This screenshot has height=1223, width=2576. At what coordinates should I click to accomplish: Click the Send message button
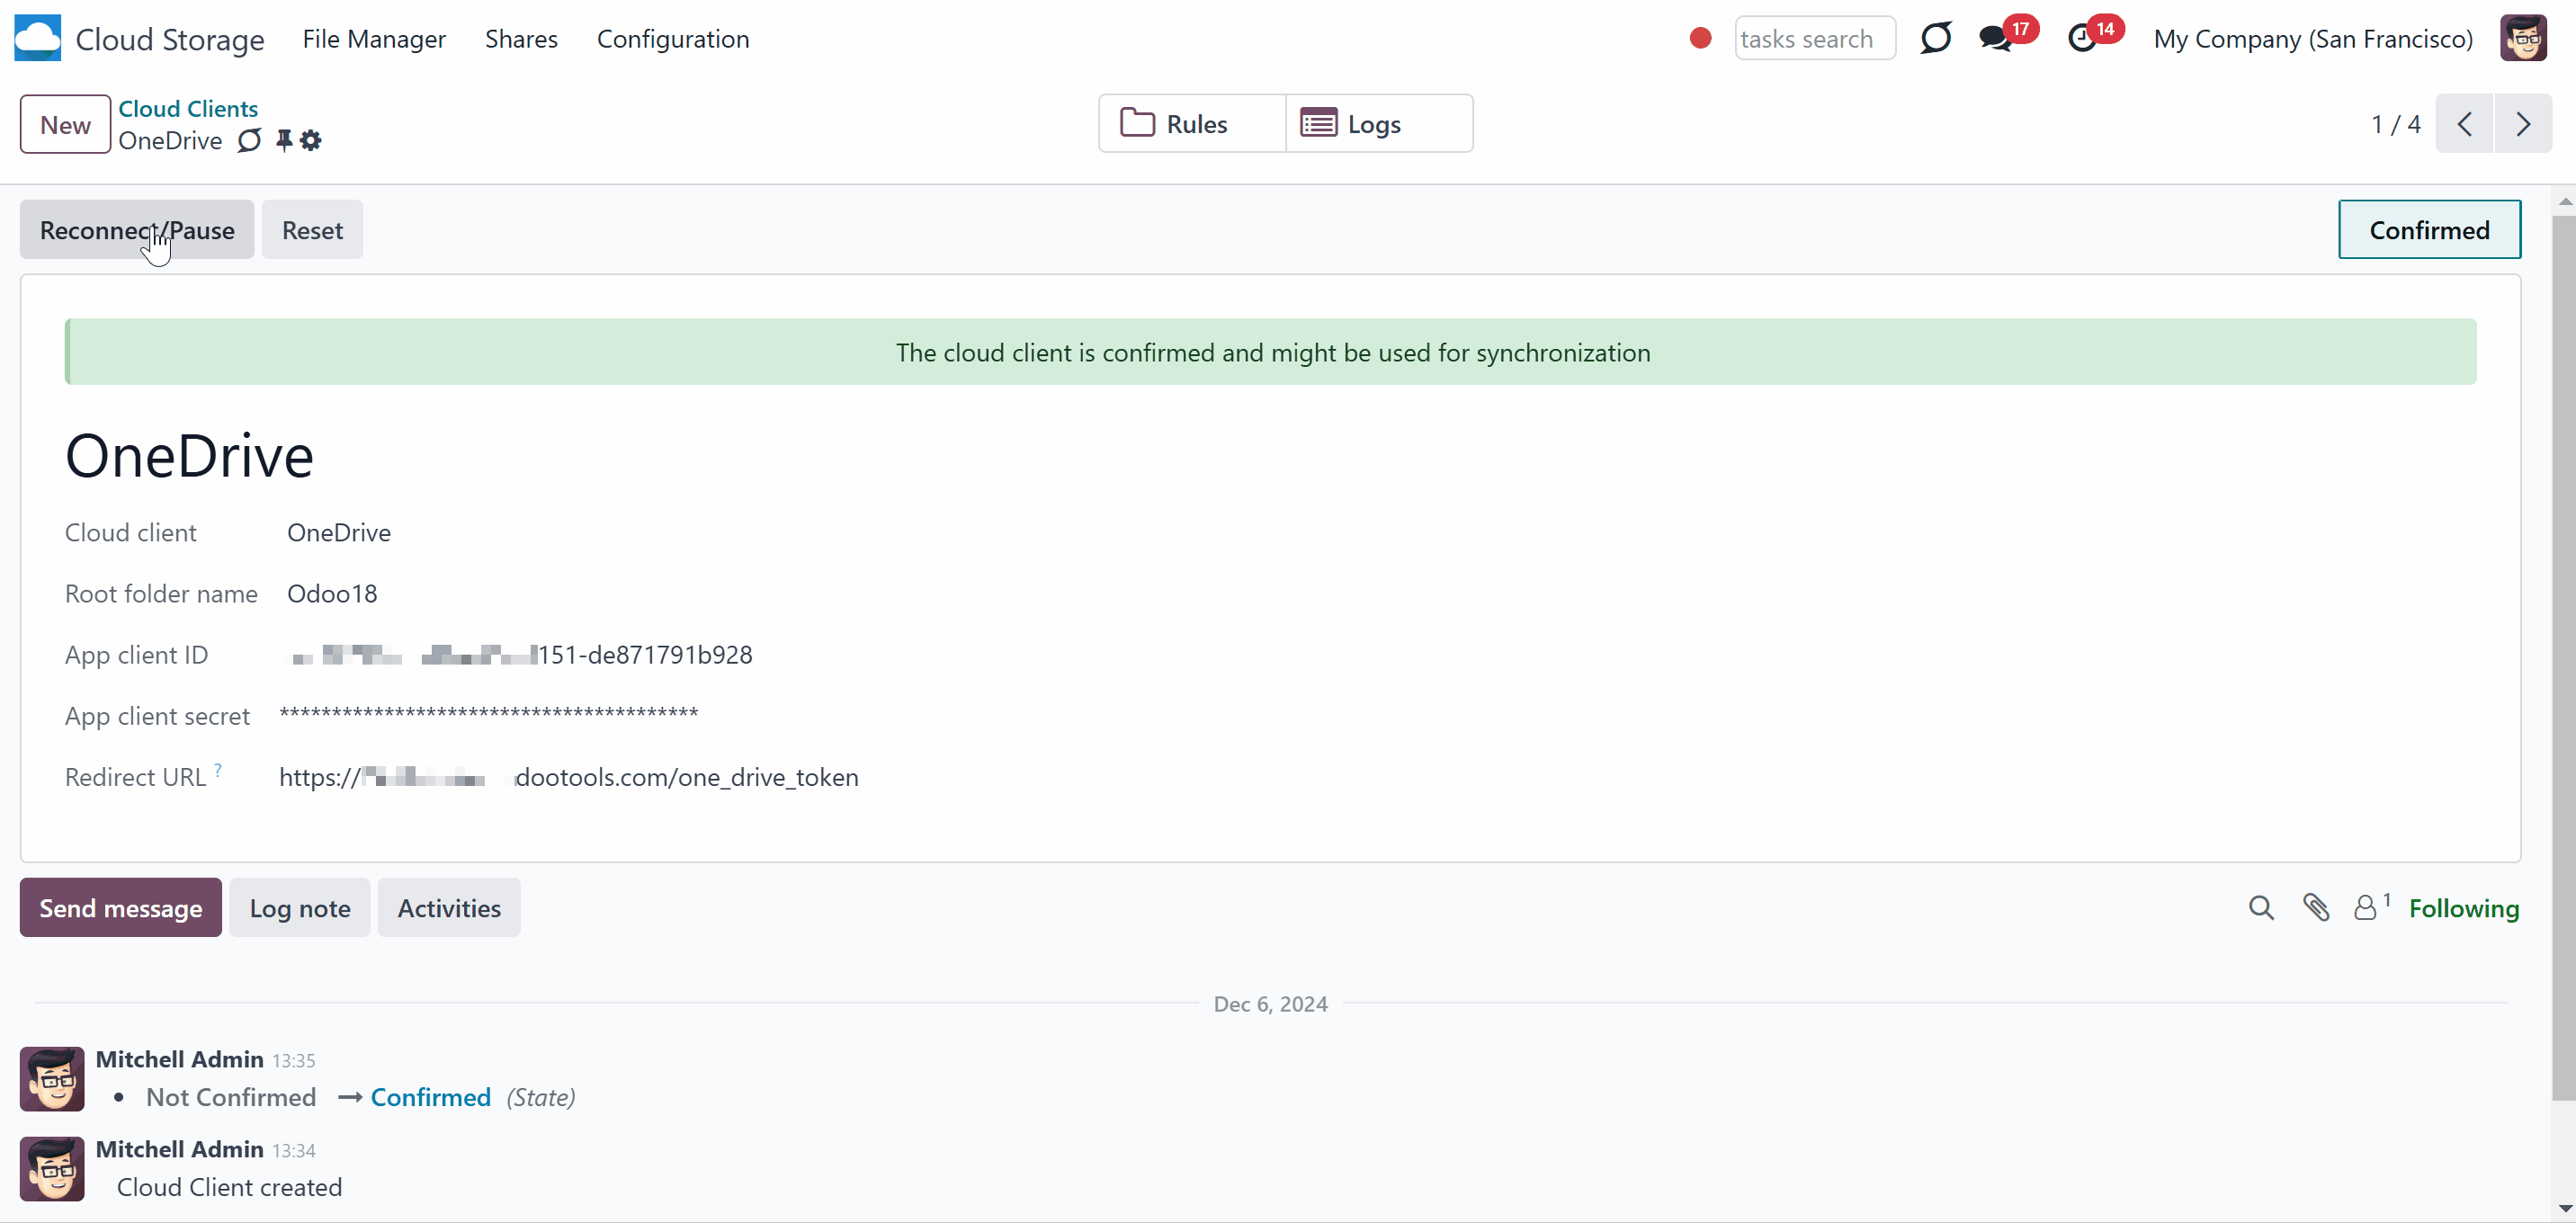click(x=121, y=907)
